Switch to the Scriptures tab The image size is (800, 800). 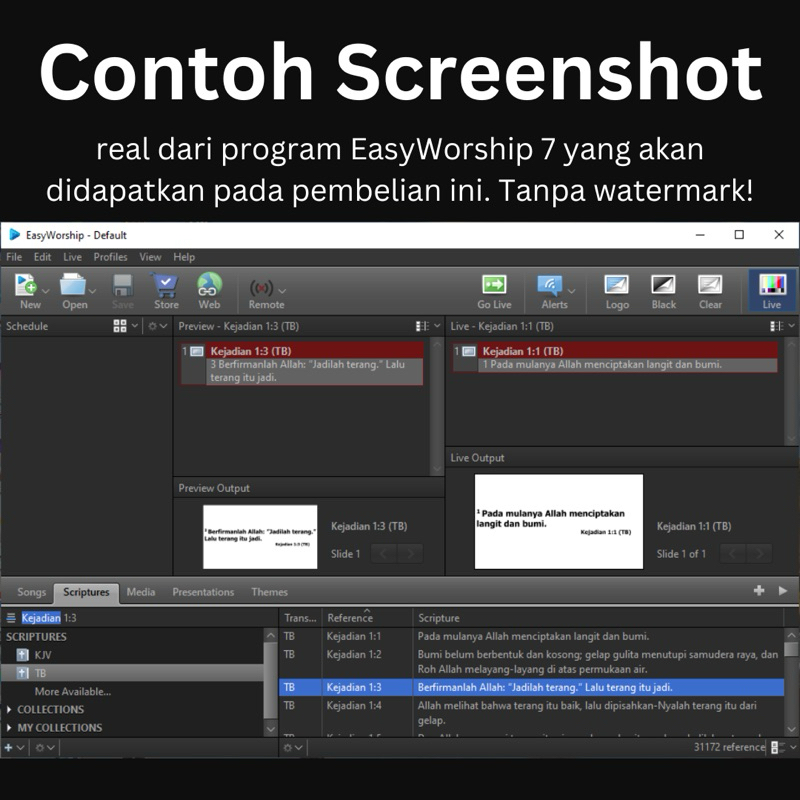click(86, 592)
